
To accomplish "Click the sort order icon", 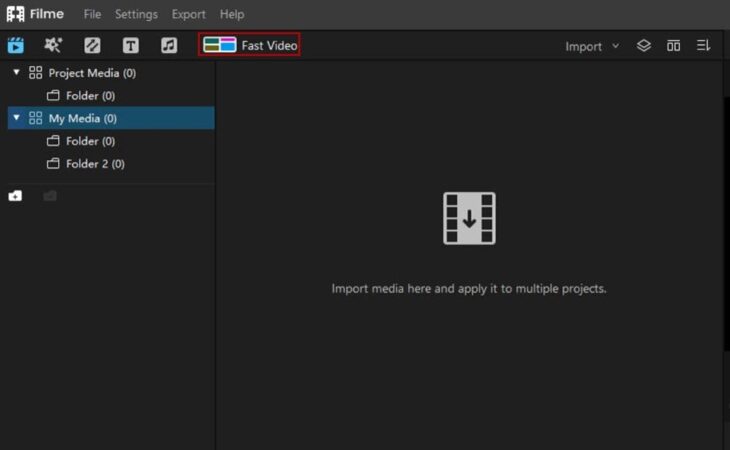I will point(703,46).
